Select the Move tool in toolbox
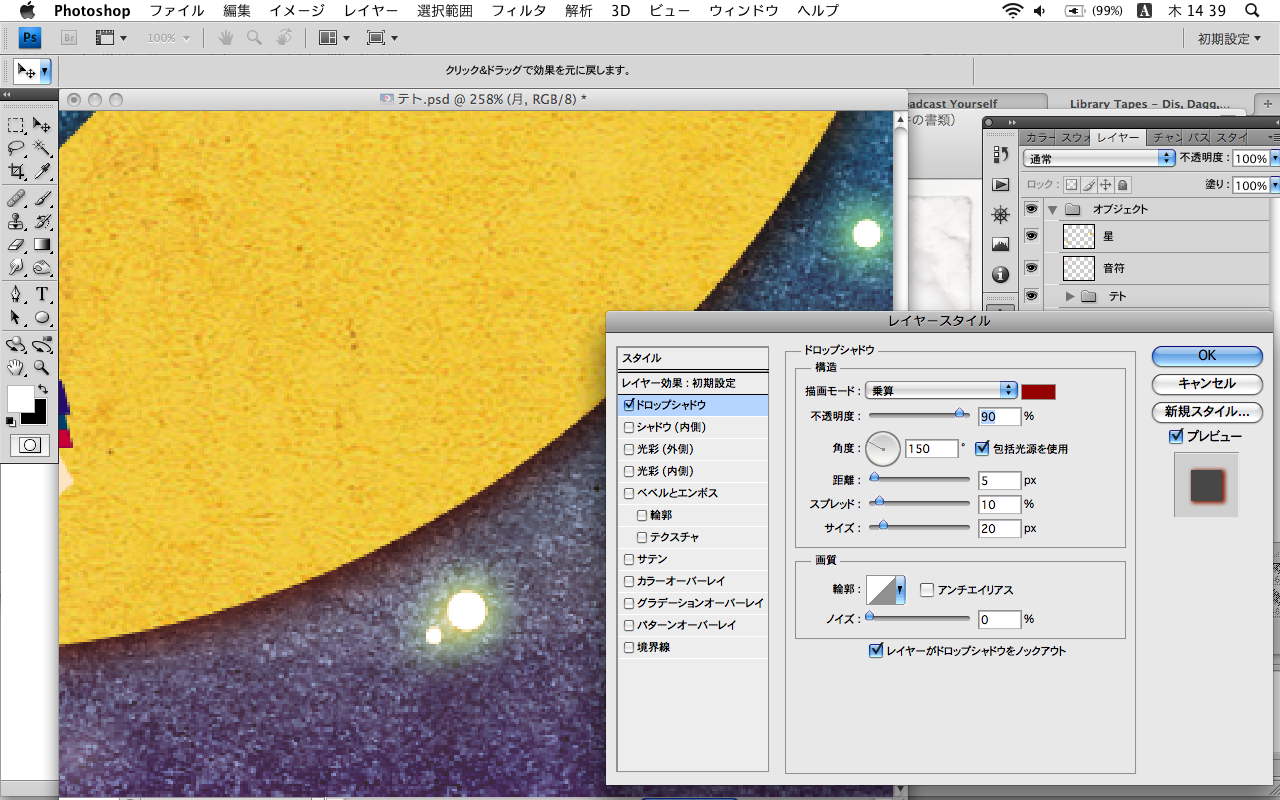The height and width of the screenshot is (800, 1280). tap(42, 125)
